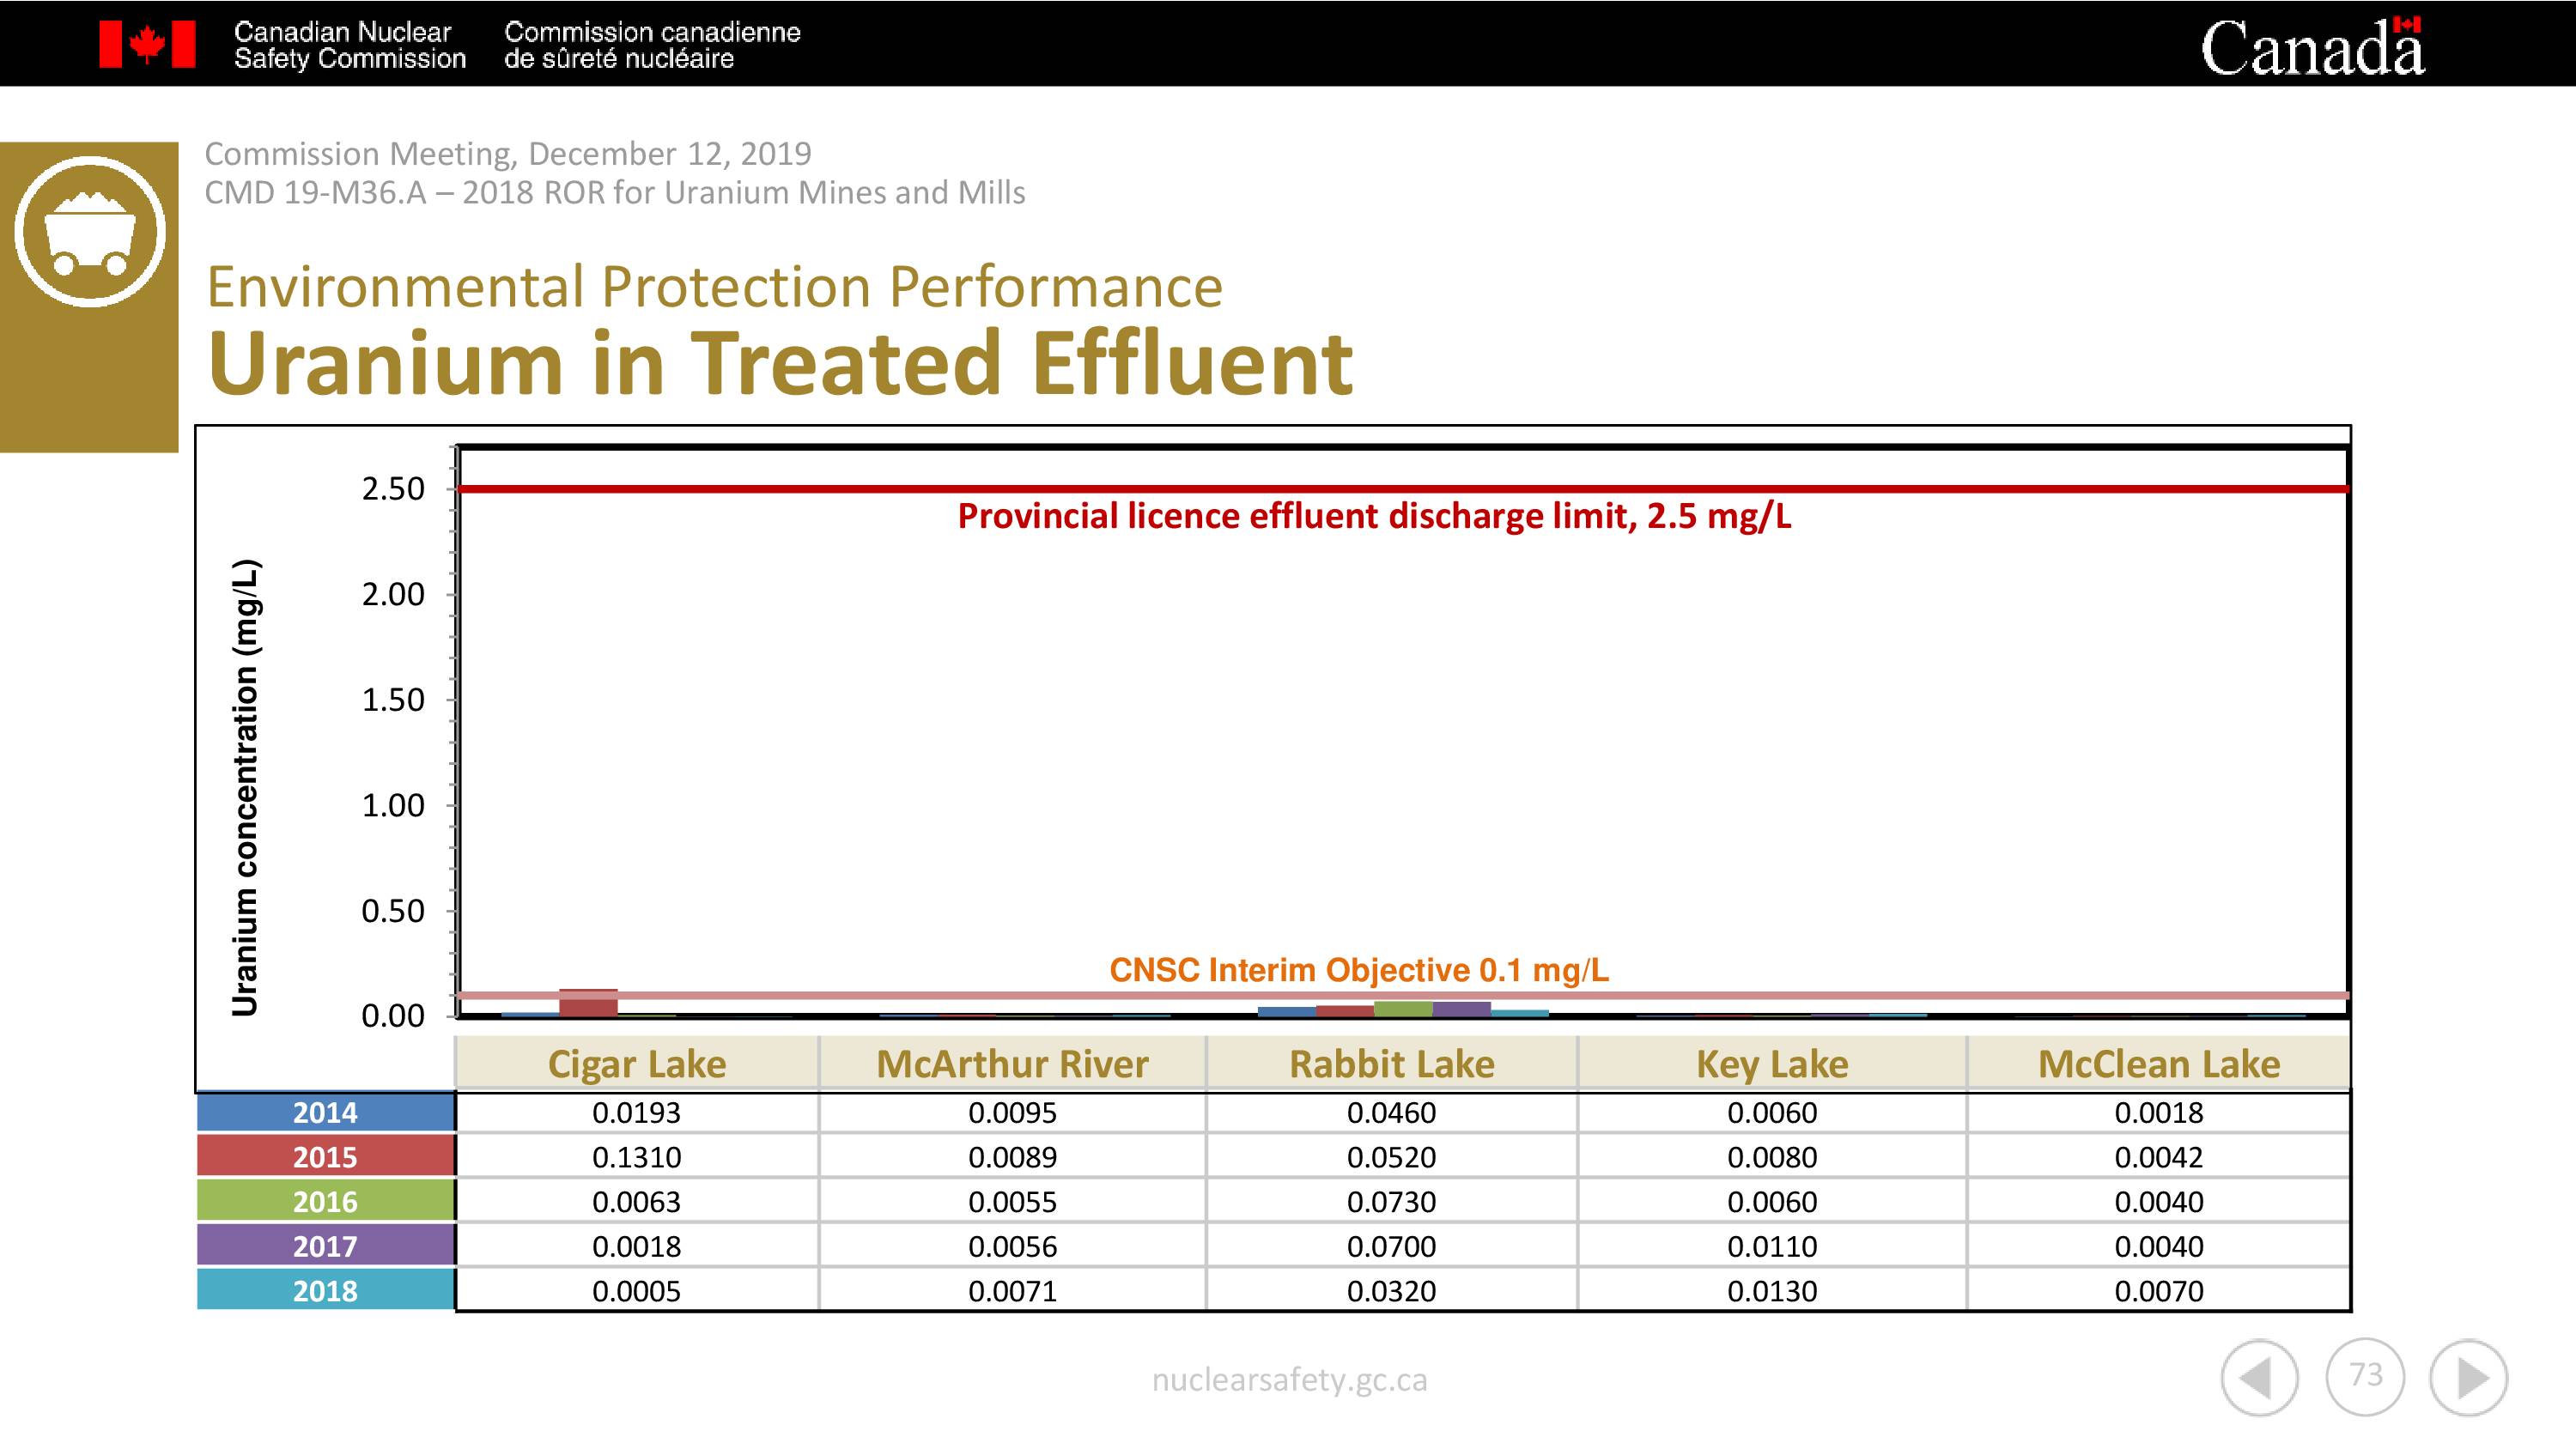Select the 2014 legend swatch

click(325, 1112)
